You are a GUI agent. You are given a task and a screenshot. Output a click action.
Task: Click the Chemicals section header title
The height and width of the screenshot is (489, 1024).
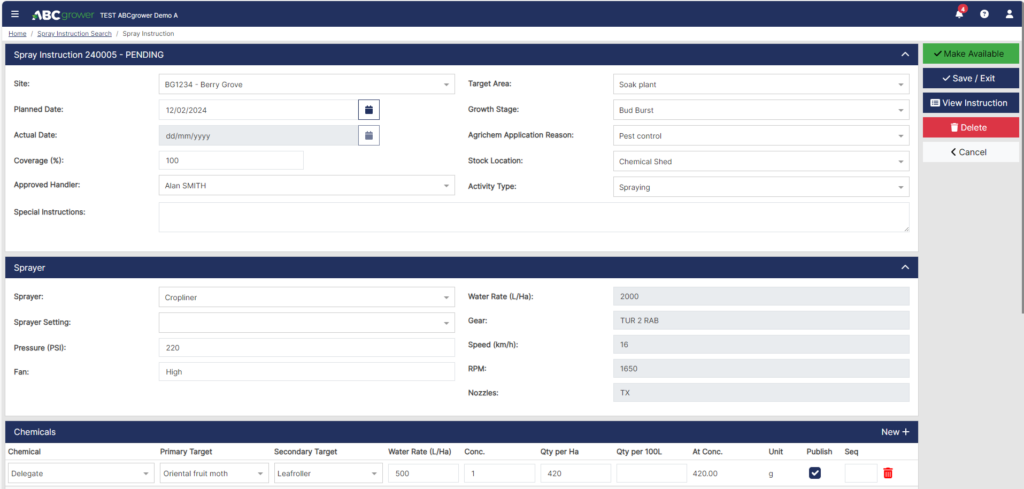tap(35, 432)
